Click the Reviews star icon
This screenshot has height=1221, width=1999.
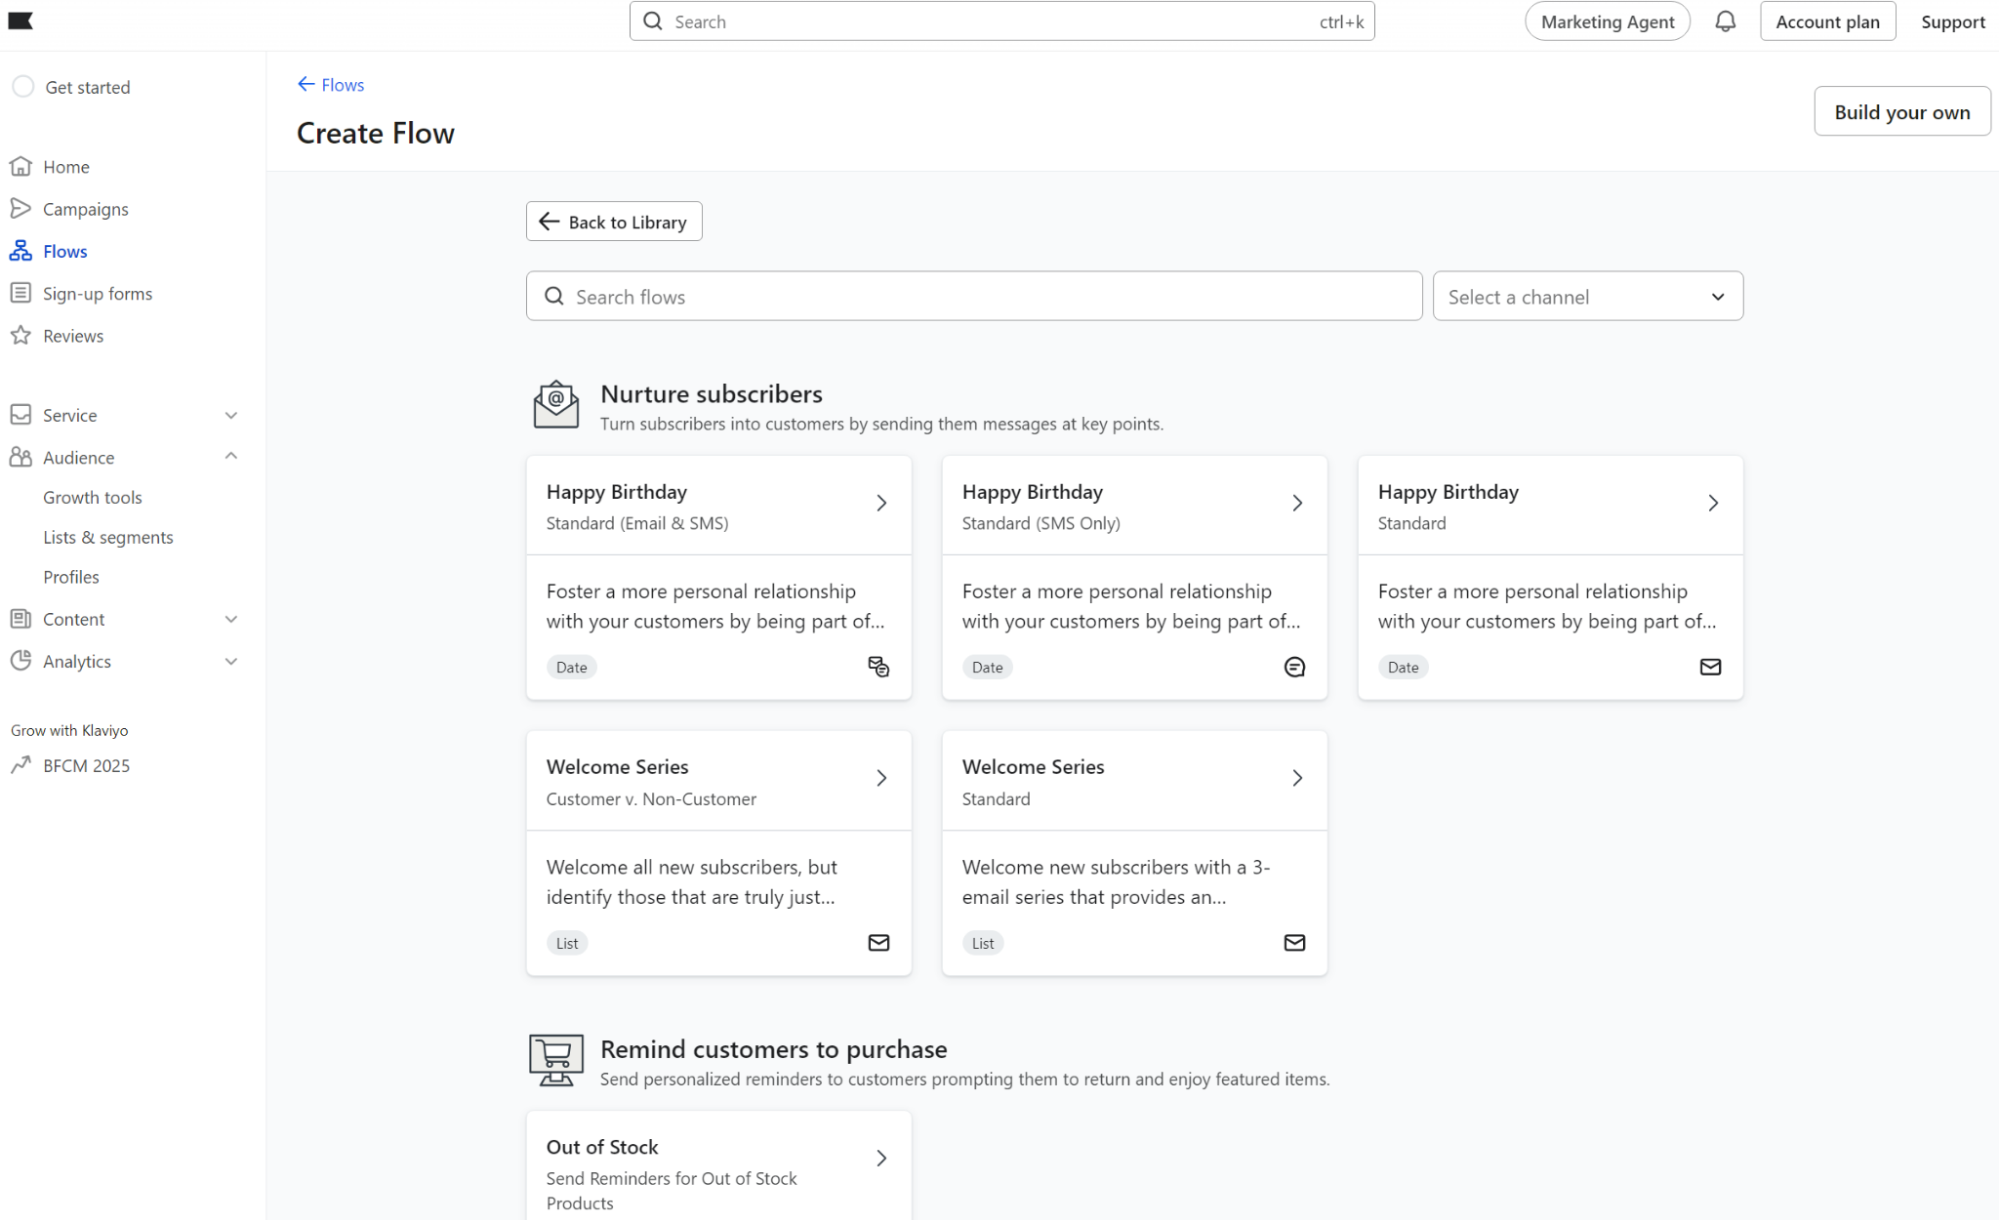20,335
